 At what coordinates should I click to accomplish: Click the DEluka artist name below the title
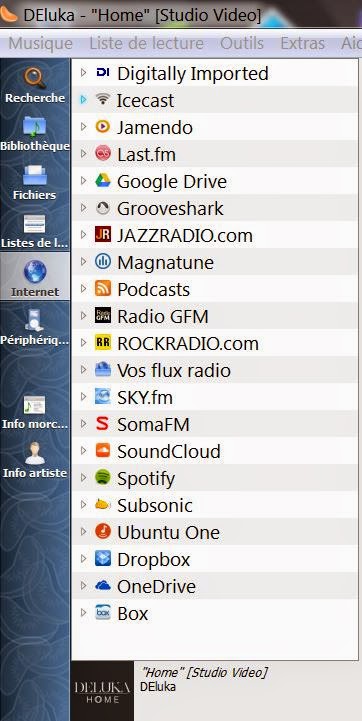158,687
